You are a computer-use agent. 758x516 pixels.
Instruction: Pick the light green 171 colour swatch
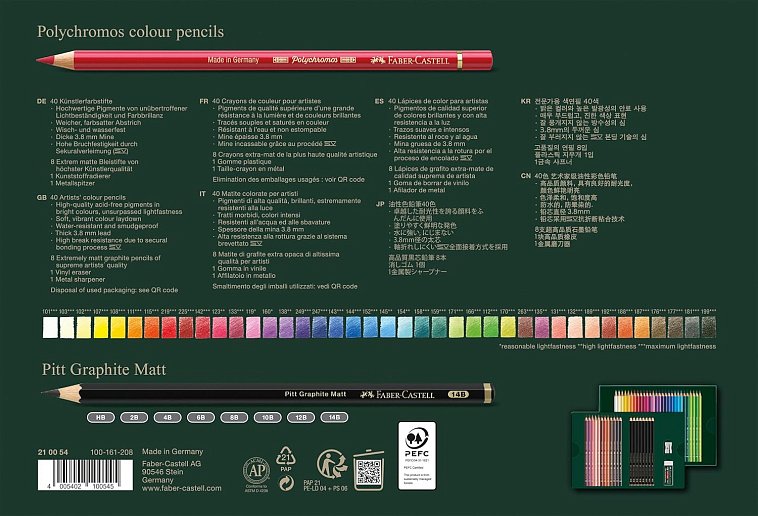coord(455,327)
